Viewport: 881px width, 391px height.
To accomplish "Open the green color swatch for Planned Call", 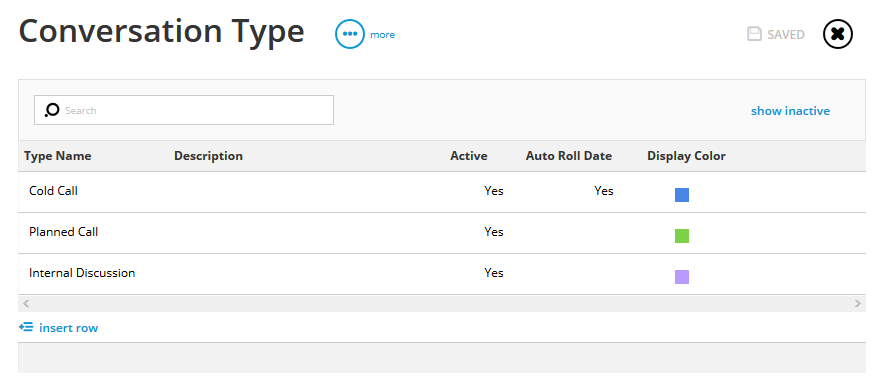I will pyautogui.click(x=682, y=236).
